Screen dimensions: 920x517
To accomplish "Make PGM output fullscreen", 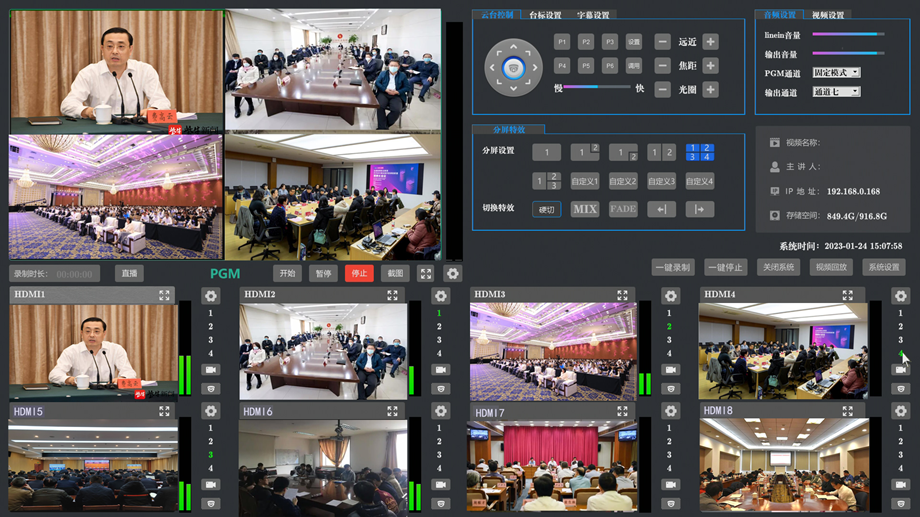I will (x=426, y=273).
